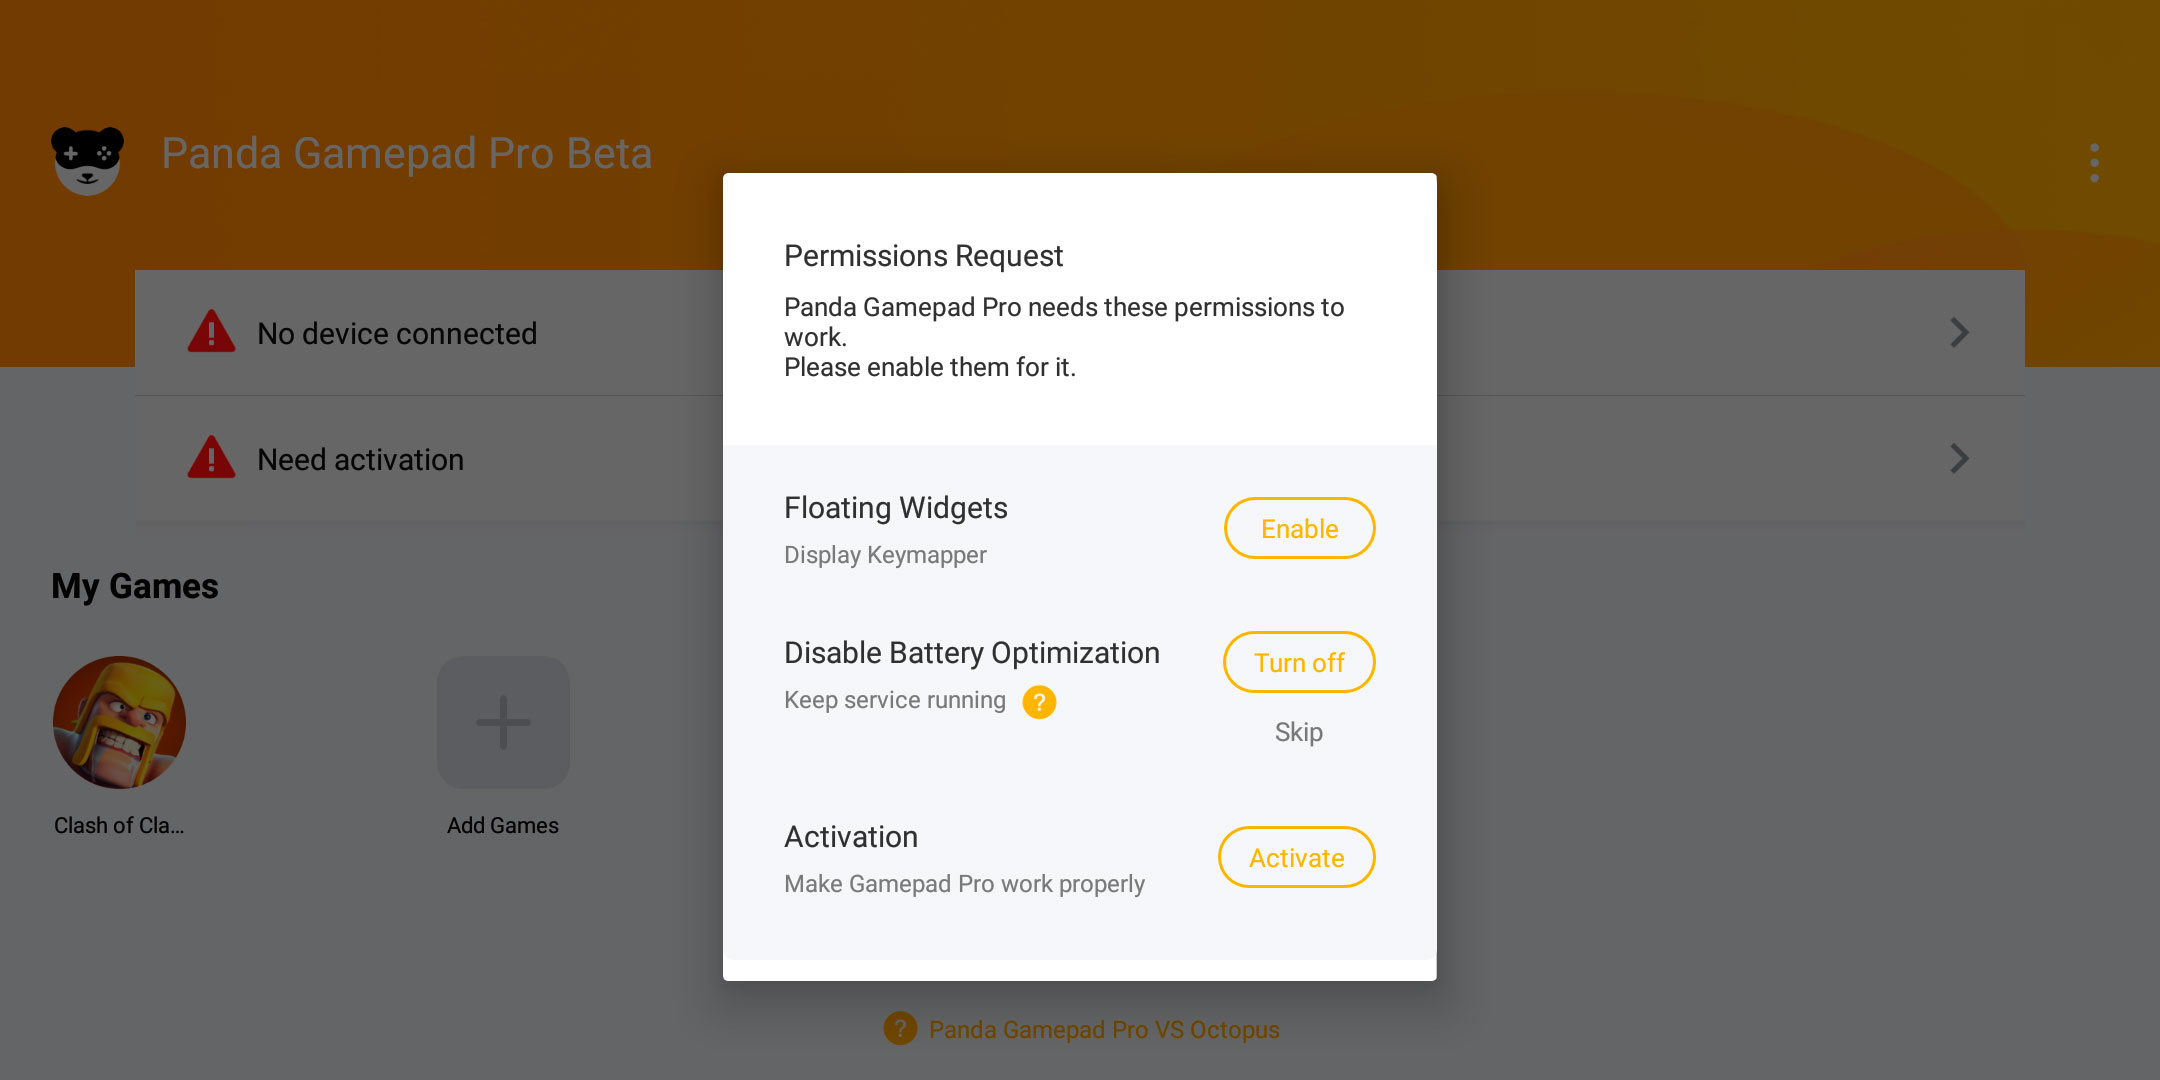
Task: Click the red warning icon for No device connected
Action: click(x=211, y=332)
